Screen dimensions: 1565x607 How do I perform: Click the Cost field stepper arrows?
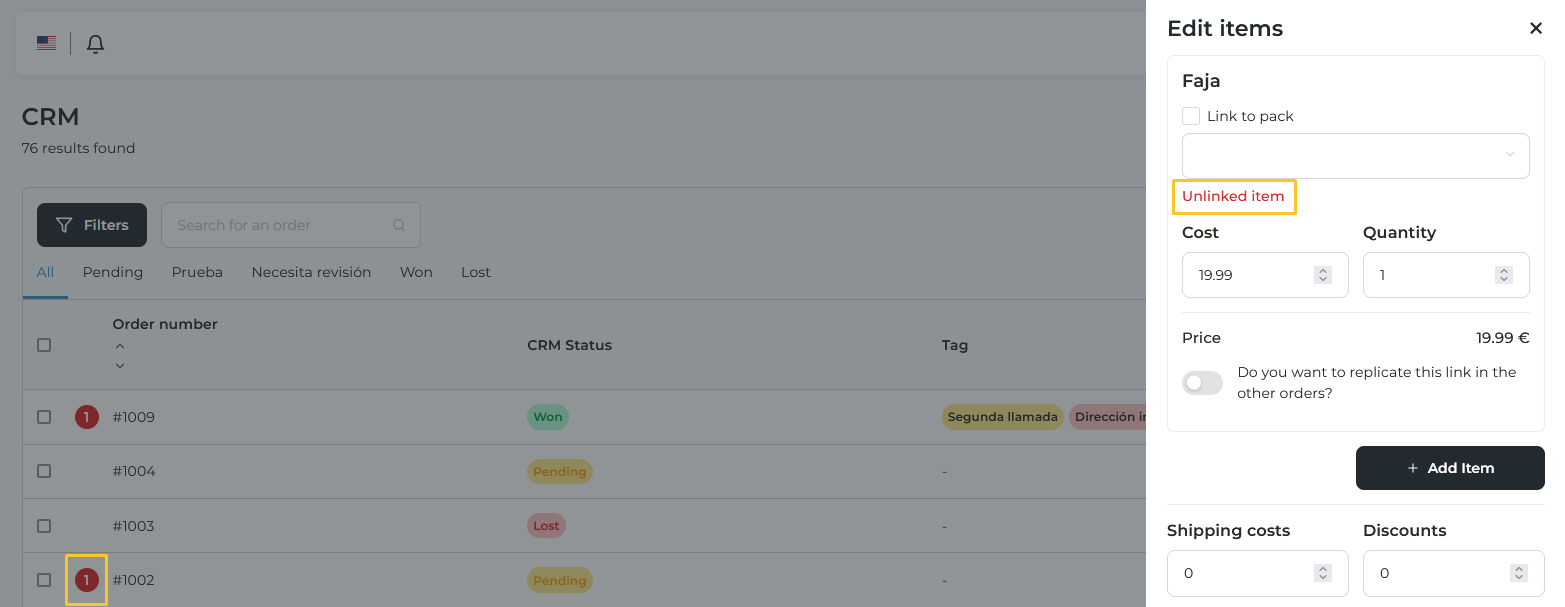tap(1323, 275)
